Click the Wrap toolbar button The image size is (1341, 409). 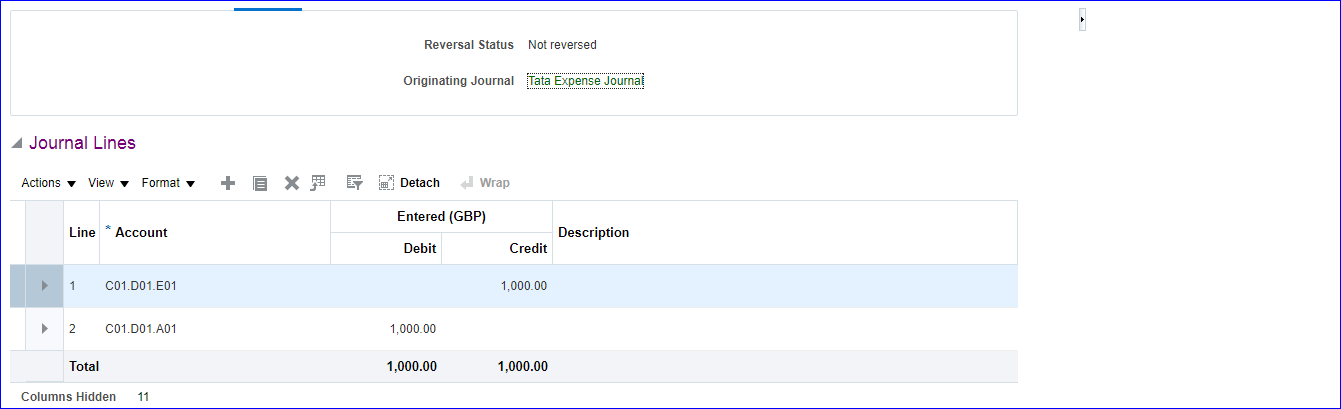pyautogui.click(x=485, y=183)
